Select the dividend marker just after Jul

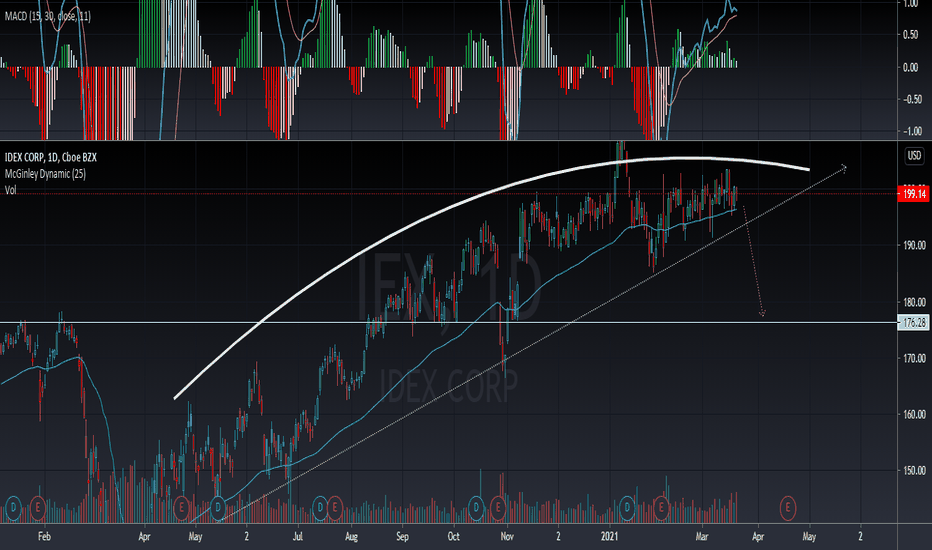pos(320,508)
